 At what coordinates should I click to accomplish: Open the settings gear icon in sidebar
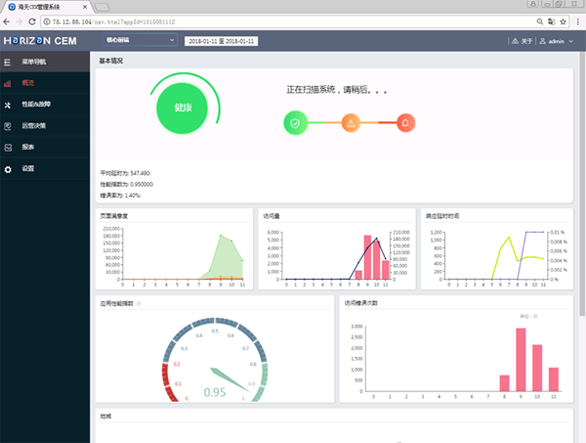pyautogui.click(x=7, y=169)
